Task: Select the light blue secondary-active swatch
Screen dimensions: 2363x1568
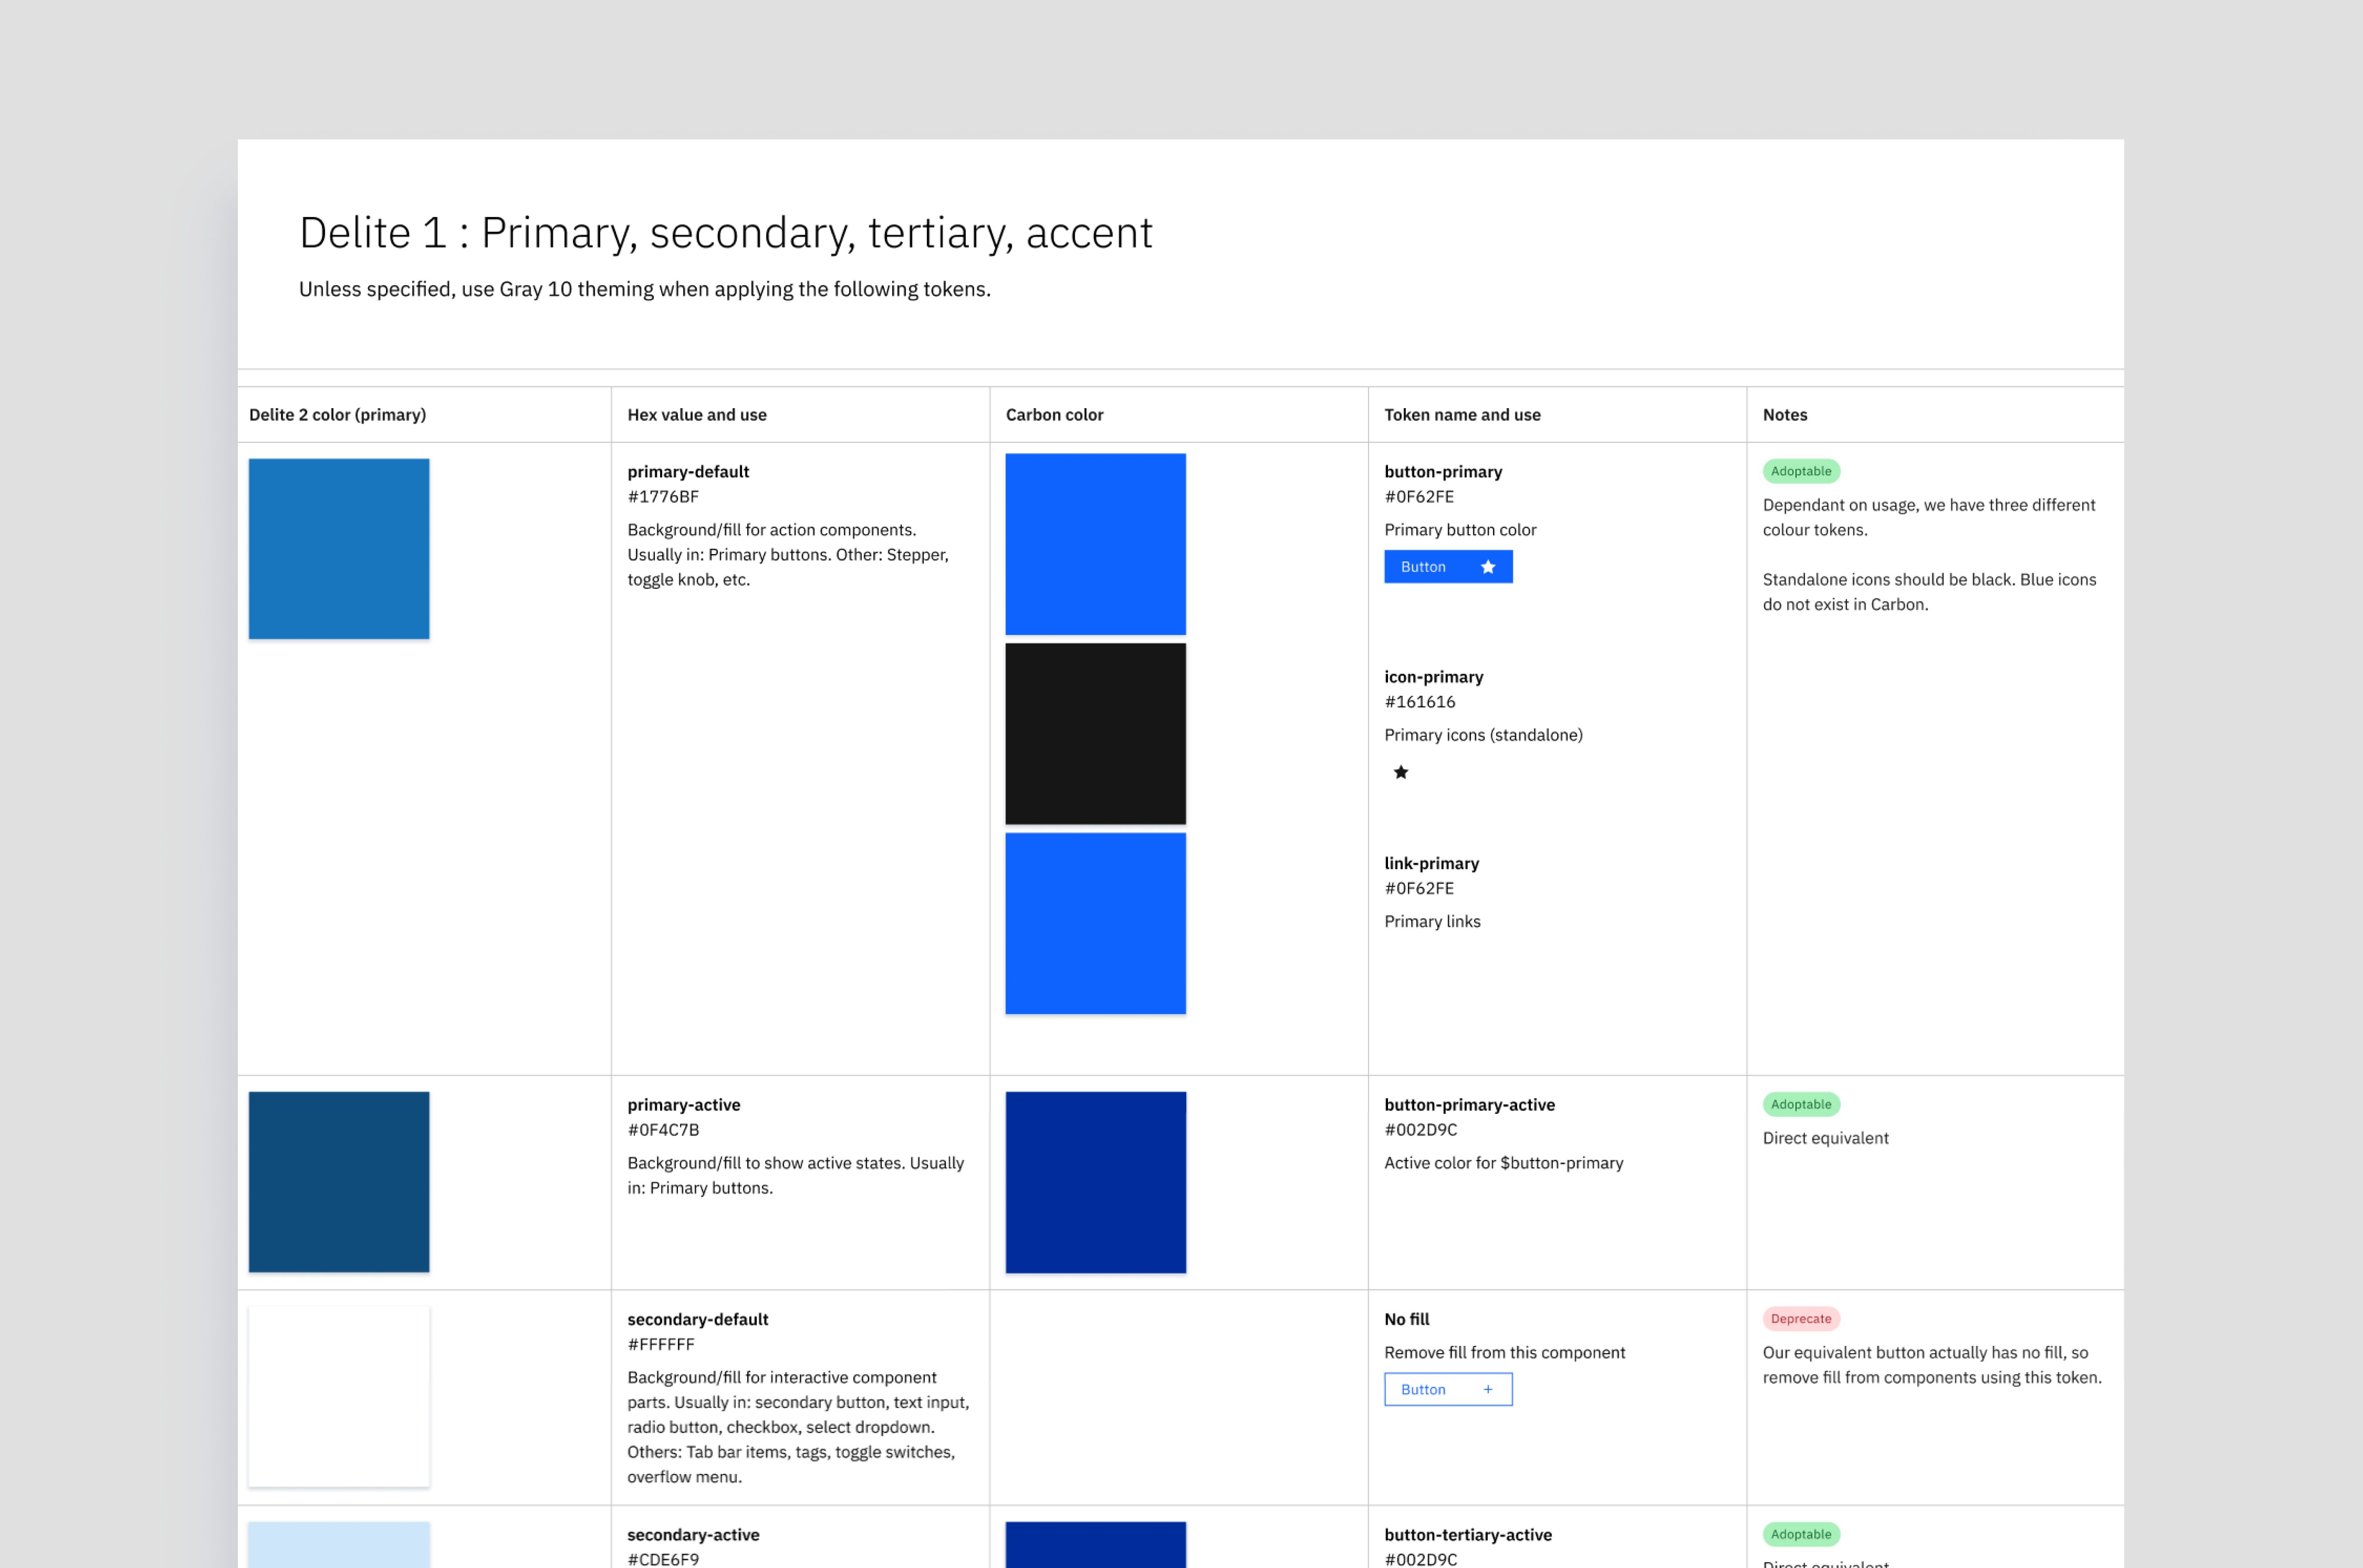Action: click(x=339, y=1545)
